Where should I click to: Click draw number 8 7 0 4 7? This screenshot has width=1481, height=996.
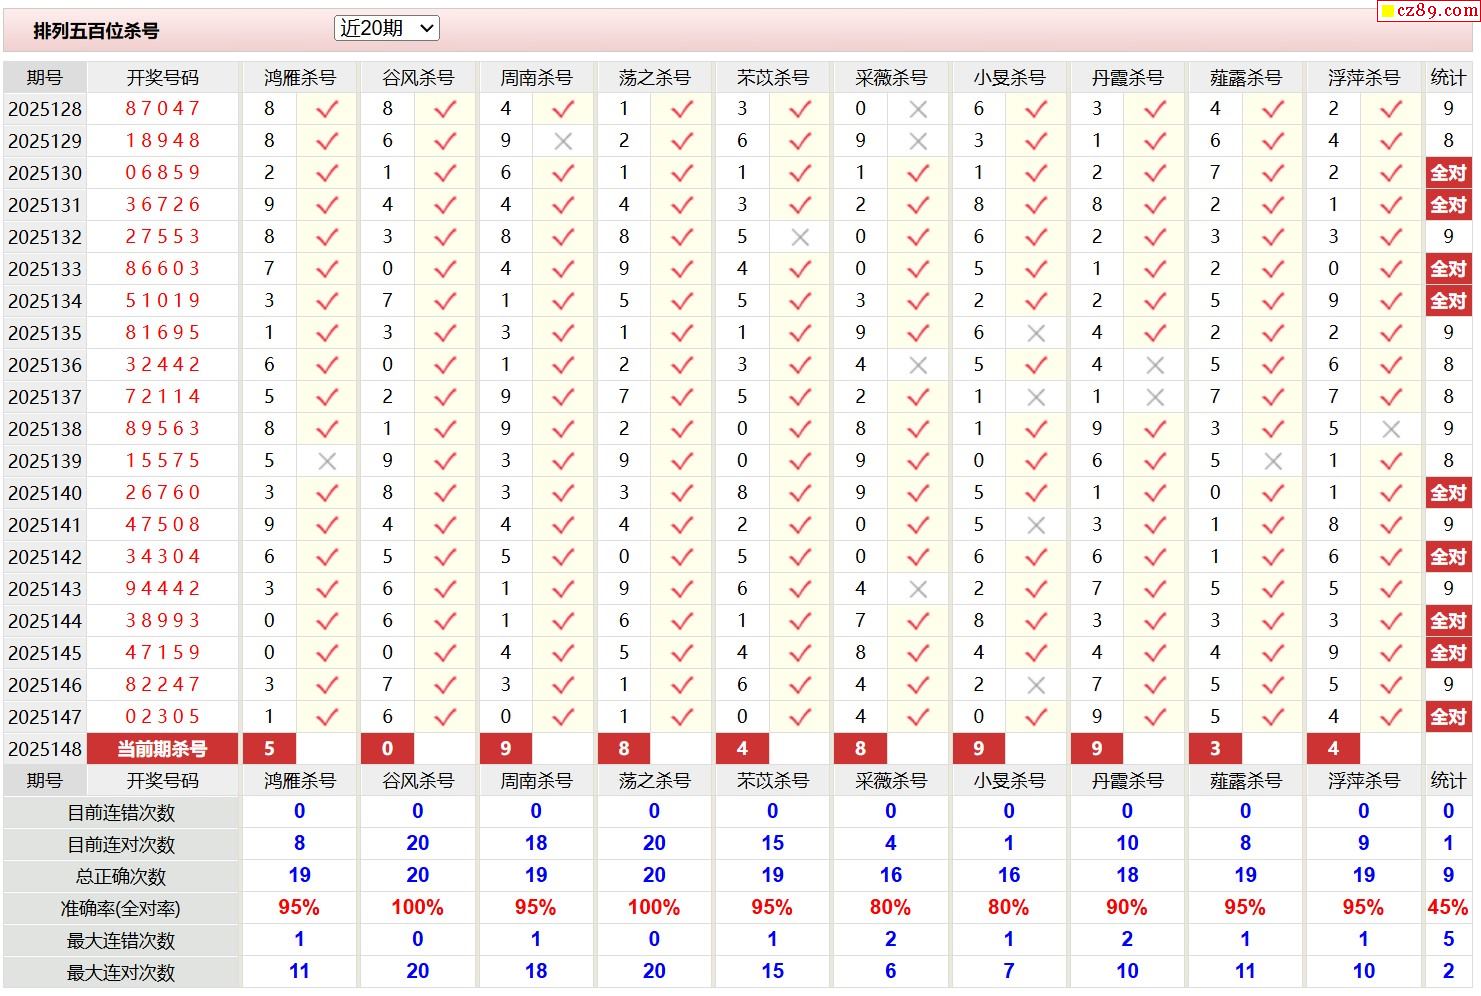tap(163, 108)
